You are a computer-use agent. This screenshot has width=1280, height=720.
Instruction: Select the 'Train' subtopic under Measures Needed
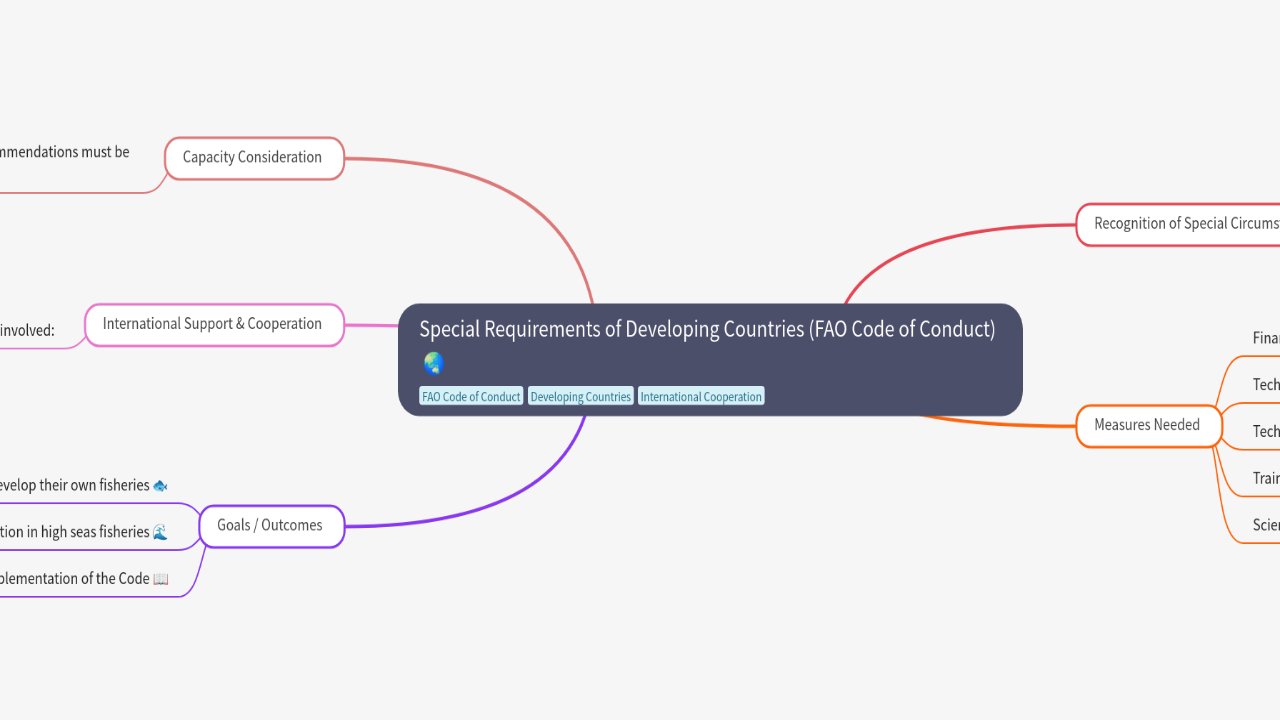1265,479
